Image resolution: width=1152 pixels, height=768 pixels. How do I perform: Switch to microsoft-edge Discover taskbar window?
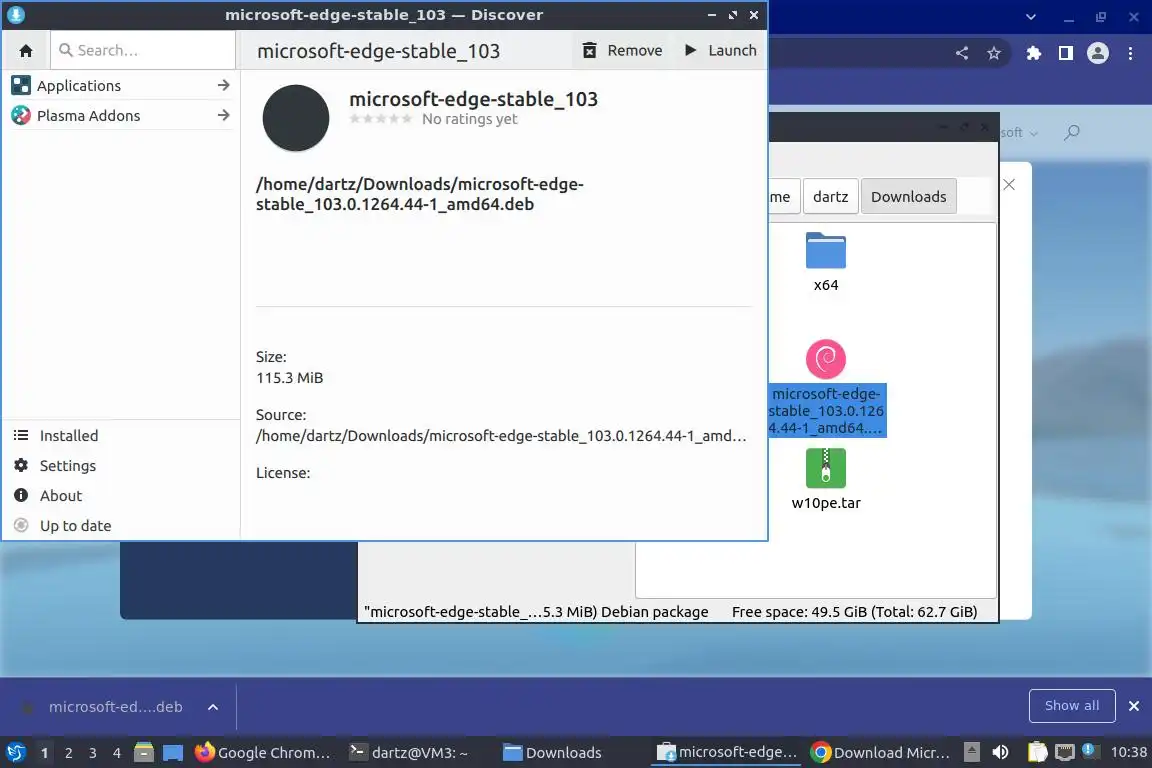tap(727, 753)
